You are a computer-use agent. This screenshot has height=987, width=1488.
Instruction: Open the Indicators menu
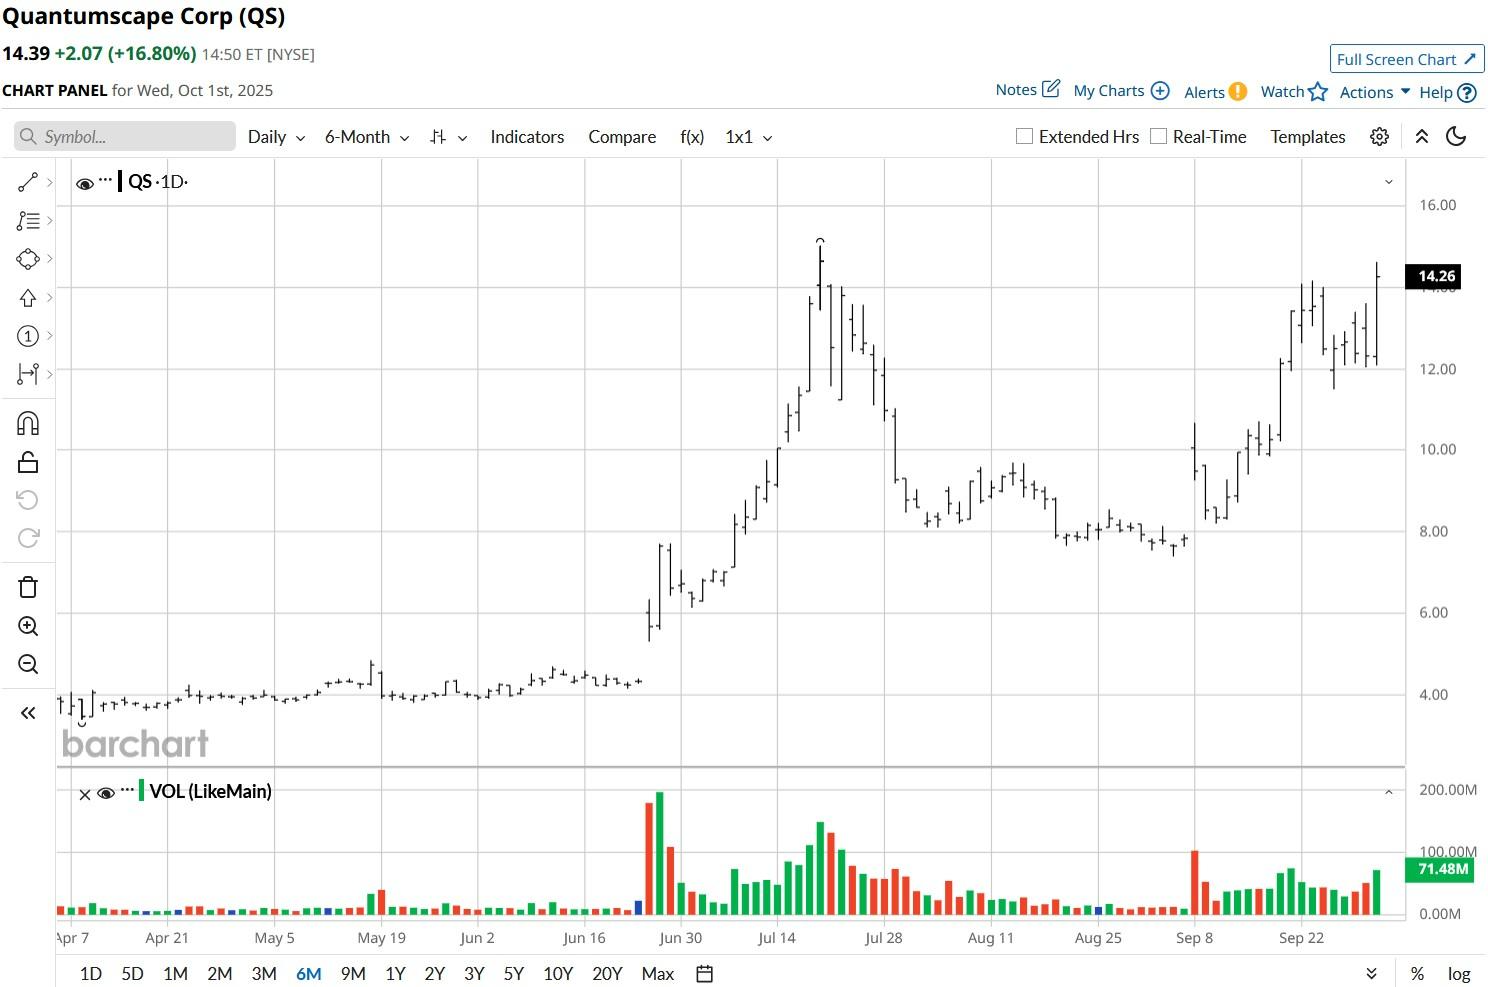point(527,137)
